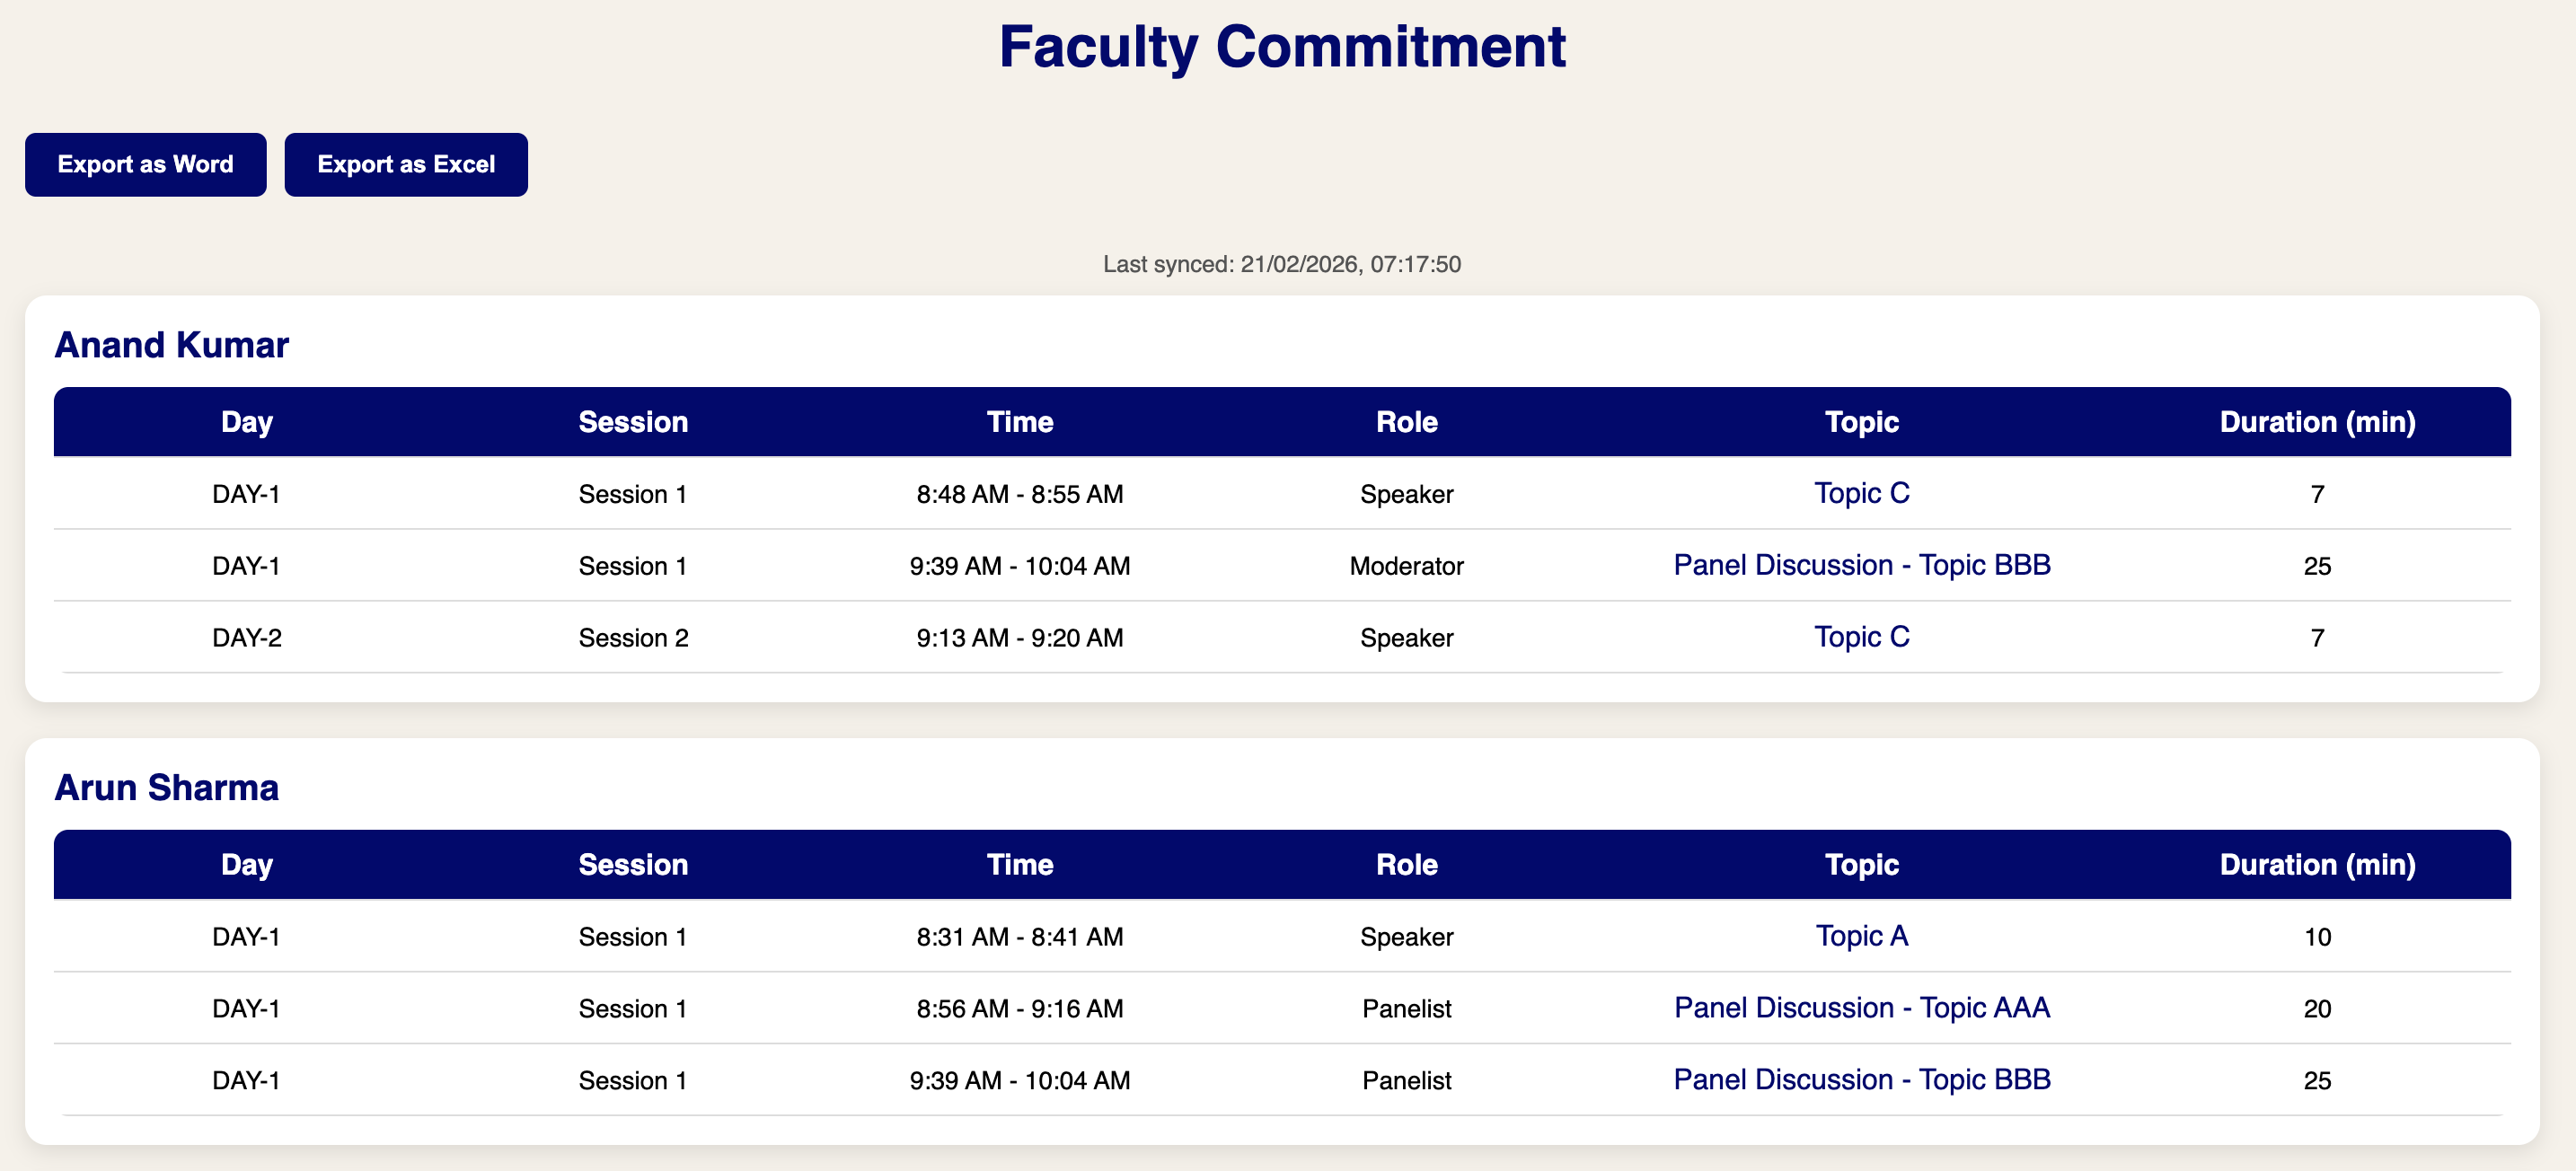The height and width of the screenshot is (1171, 2576).
Task: Open the Topic C link under Anand Kumar
Action: pos(1860,493)
